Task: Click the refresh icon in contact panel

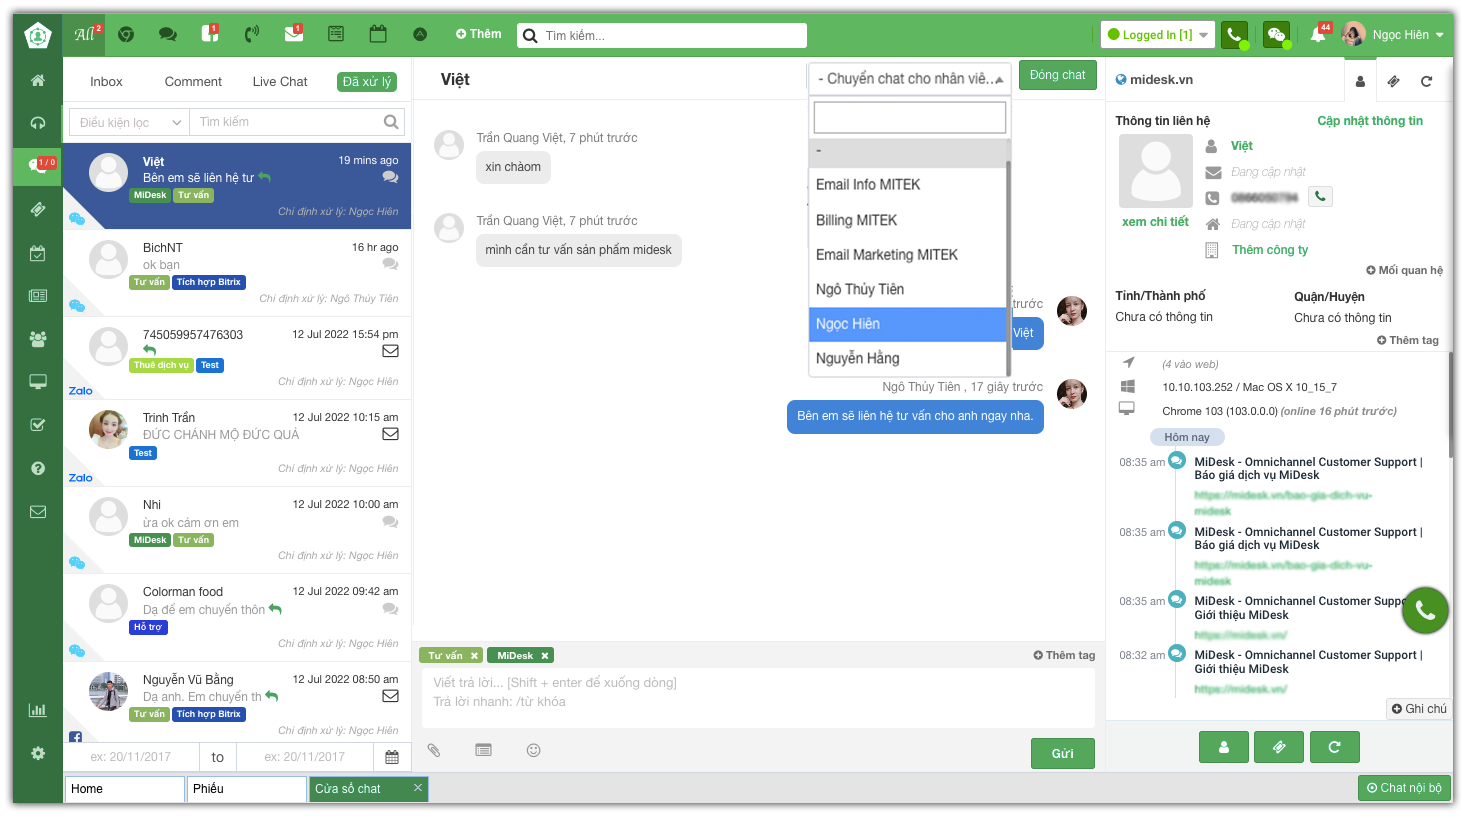Action: 1426,81
